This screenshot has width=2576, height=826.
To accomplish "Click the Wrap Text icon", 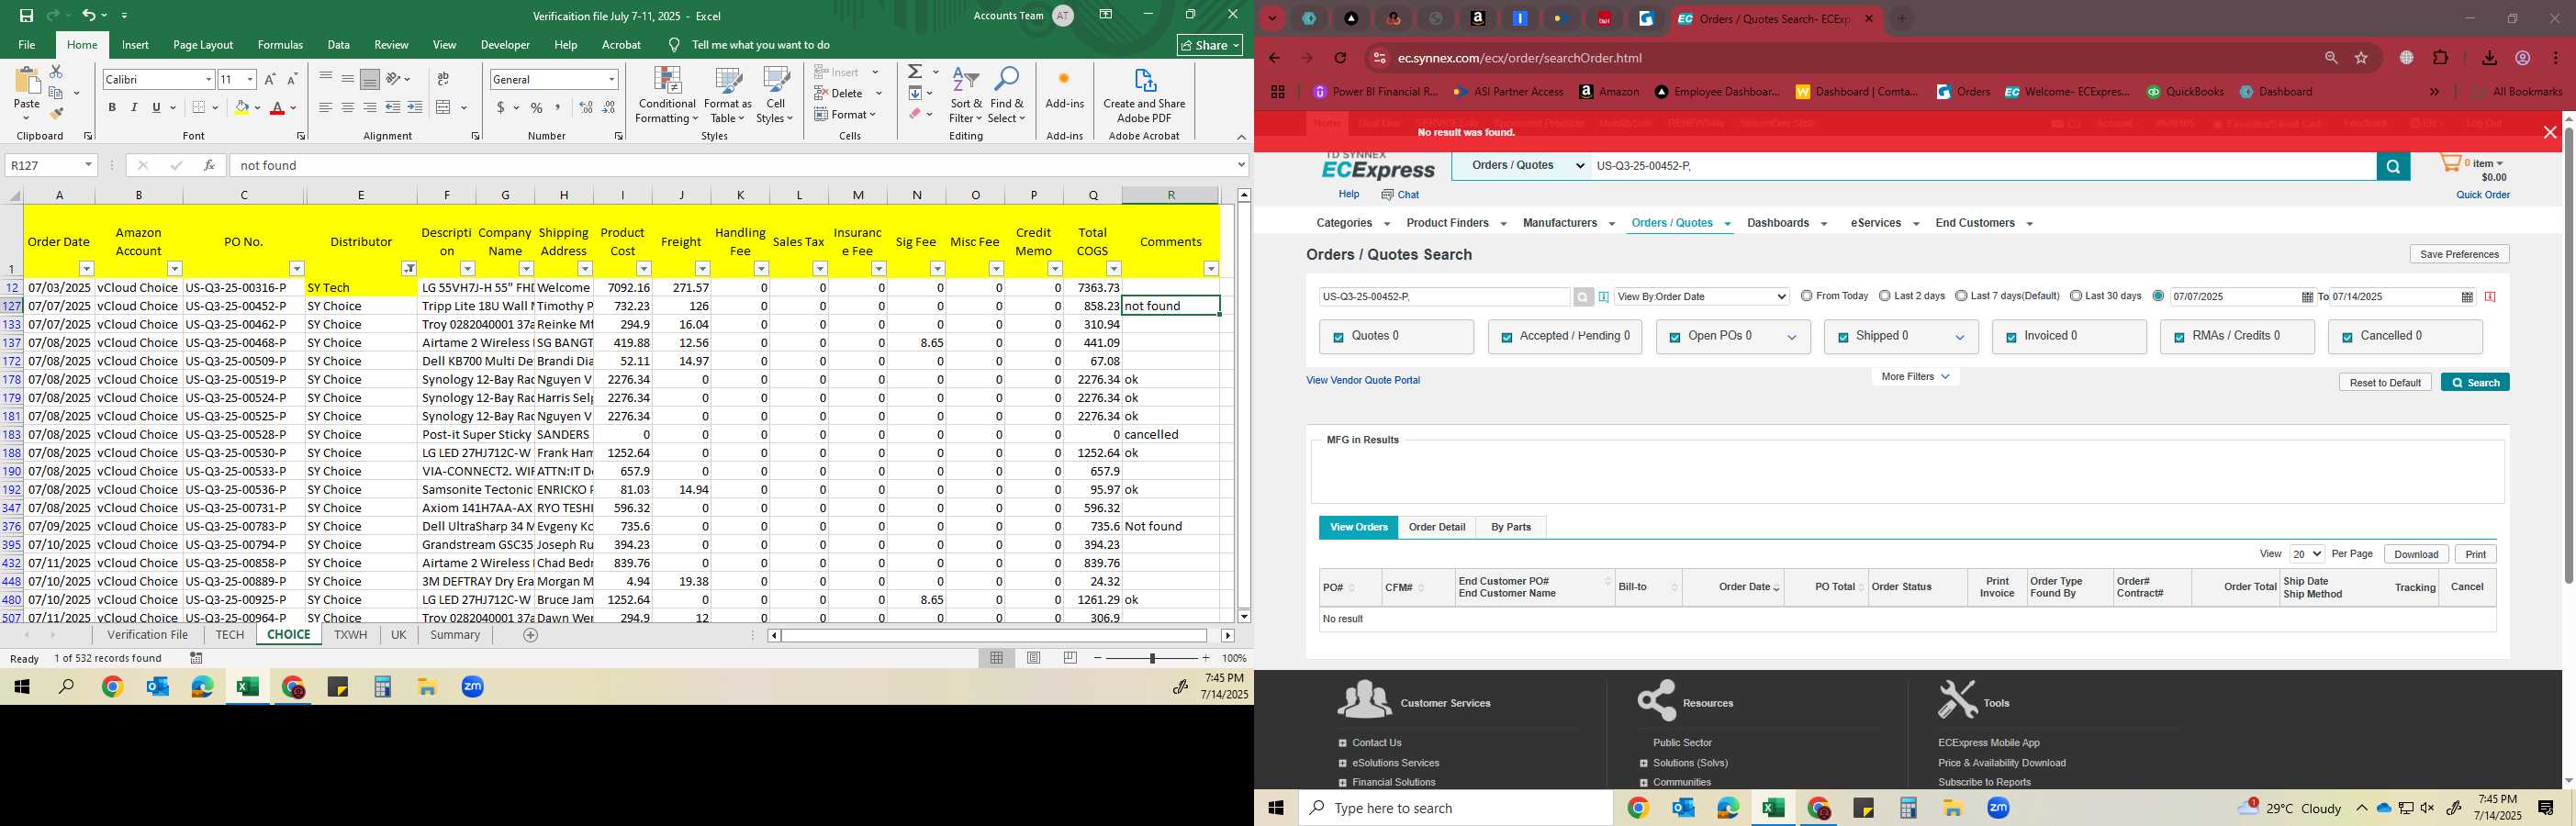I will [443, 79].
